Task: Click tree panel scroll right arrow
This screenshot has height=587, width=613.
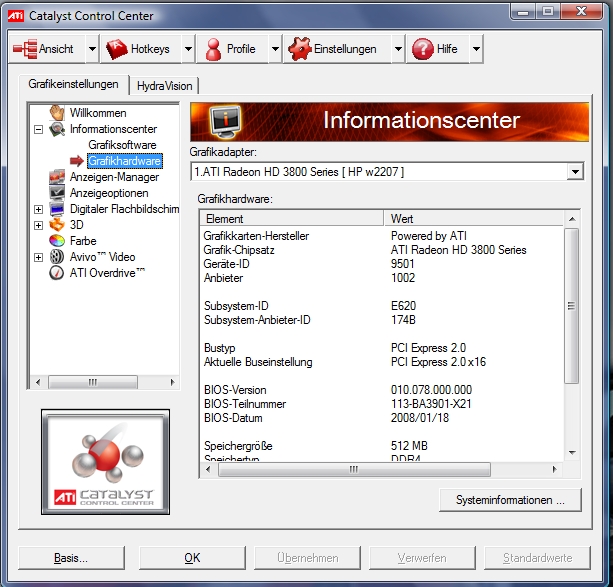Action: (172, 382)
